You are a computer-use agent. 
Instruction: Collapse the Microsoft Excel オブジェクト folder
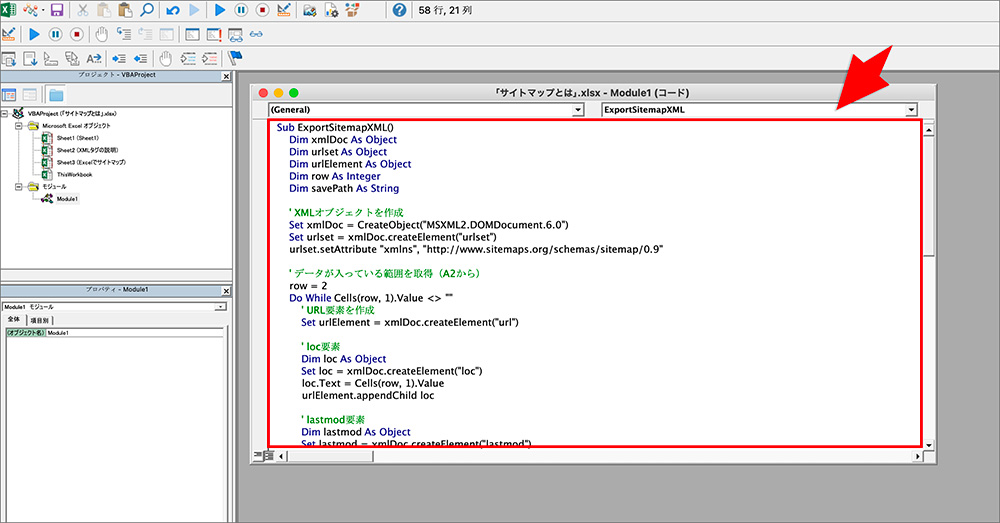point(19,126)
